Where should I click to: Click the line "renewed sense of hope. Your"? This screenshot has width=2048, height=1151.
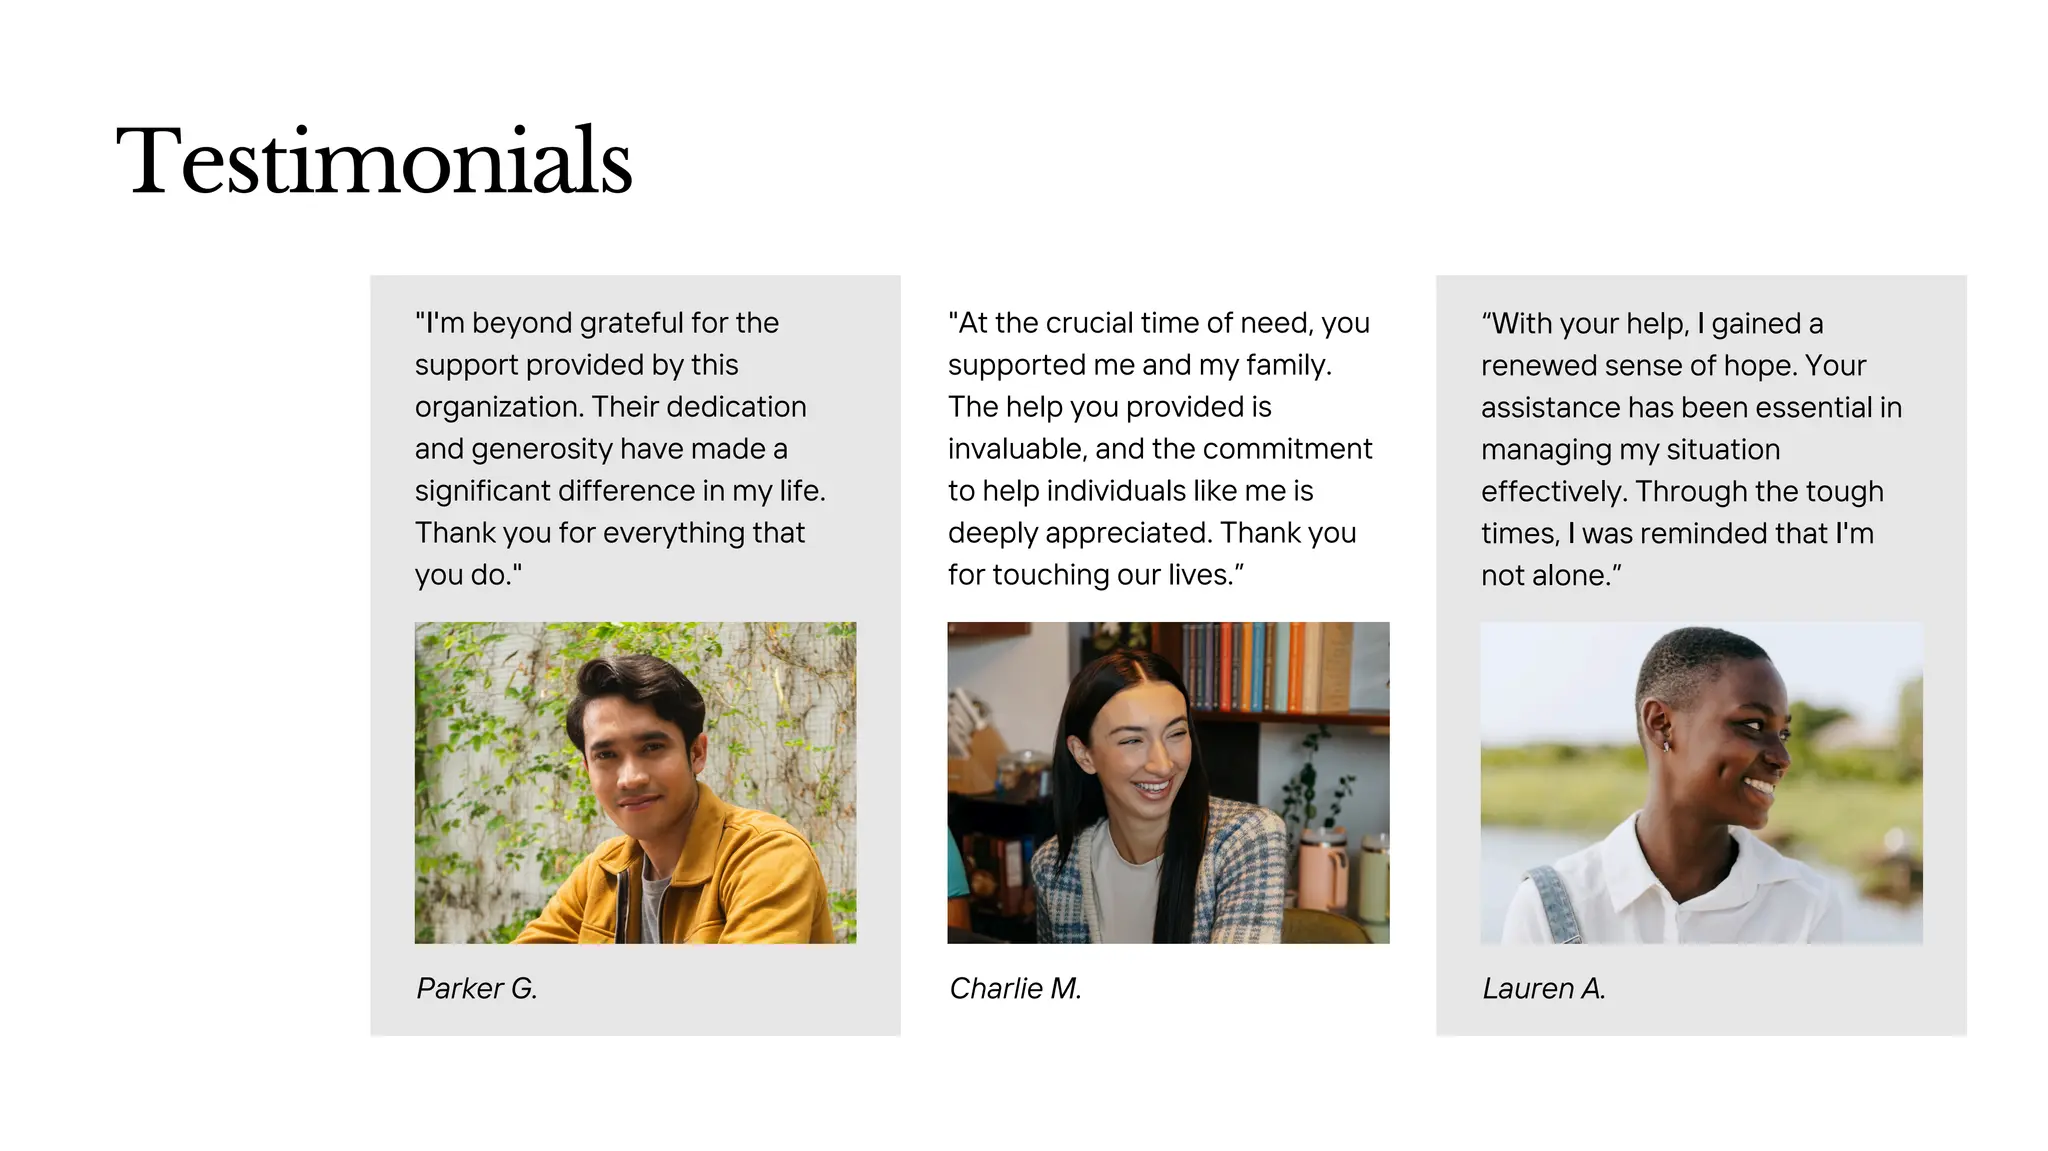pos(1673,366)
